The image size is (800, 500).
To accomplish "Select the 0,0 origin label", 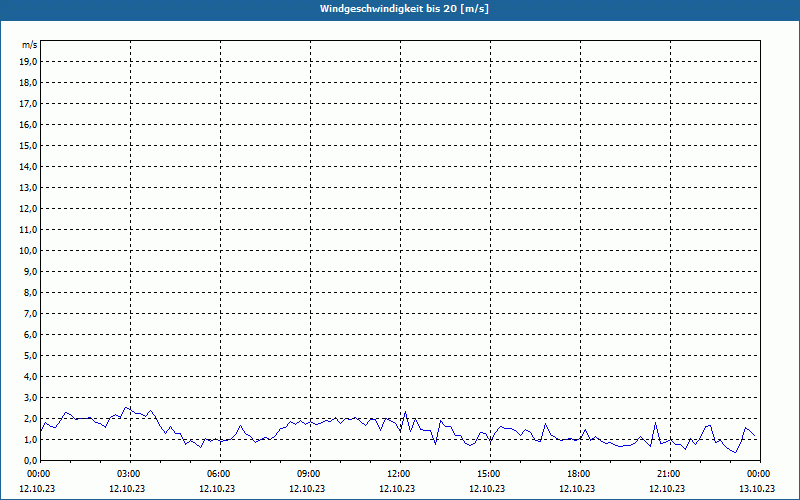I will (32, 460).
